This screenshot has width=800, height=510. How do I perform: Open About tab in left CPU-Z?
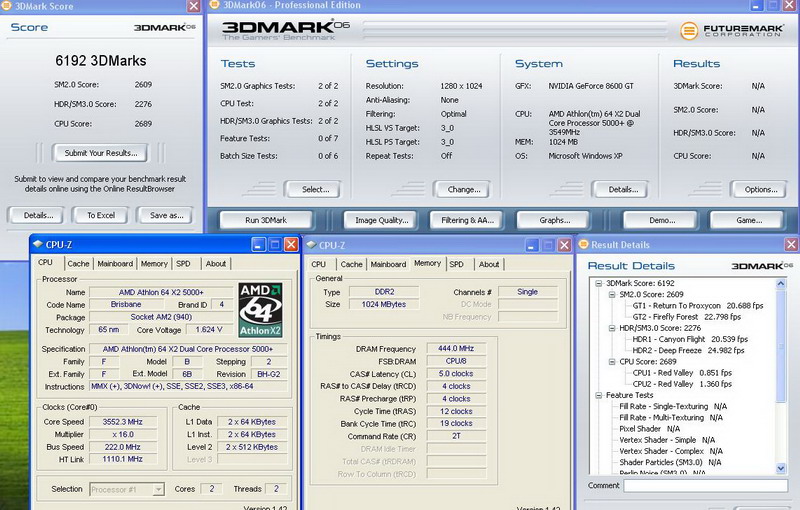pyautogui.click(x=216, y=264)
